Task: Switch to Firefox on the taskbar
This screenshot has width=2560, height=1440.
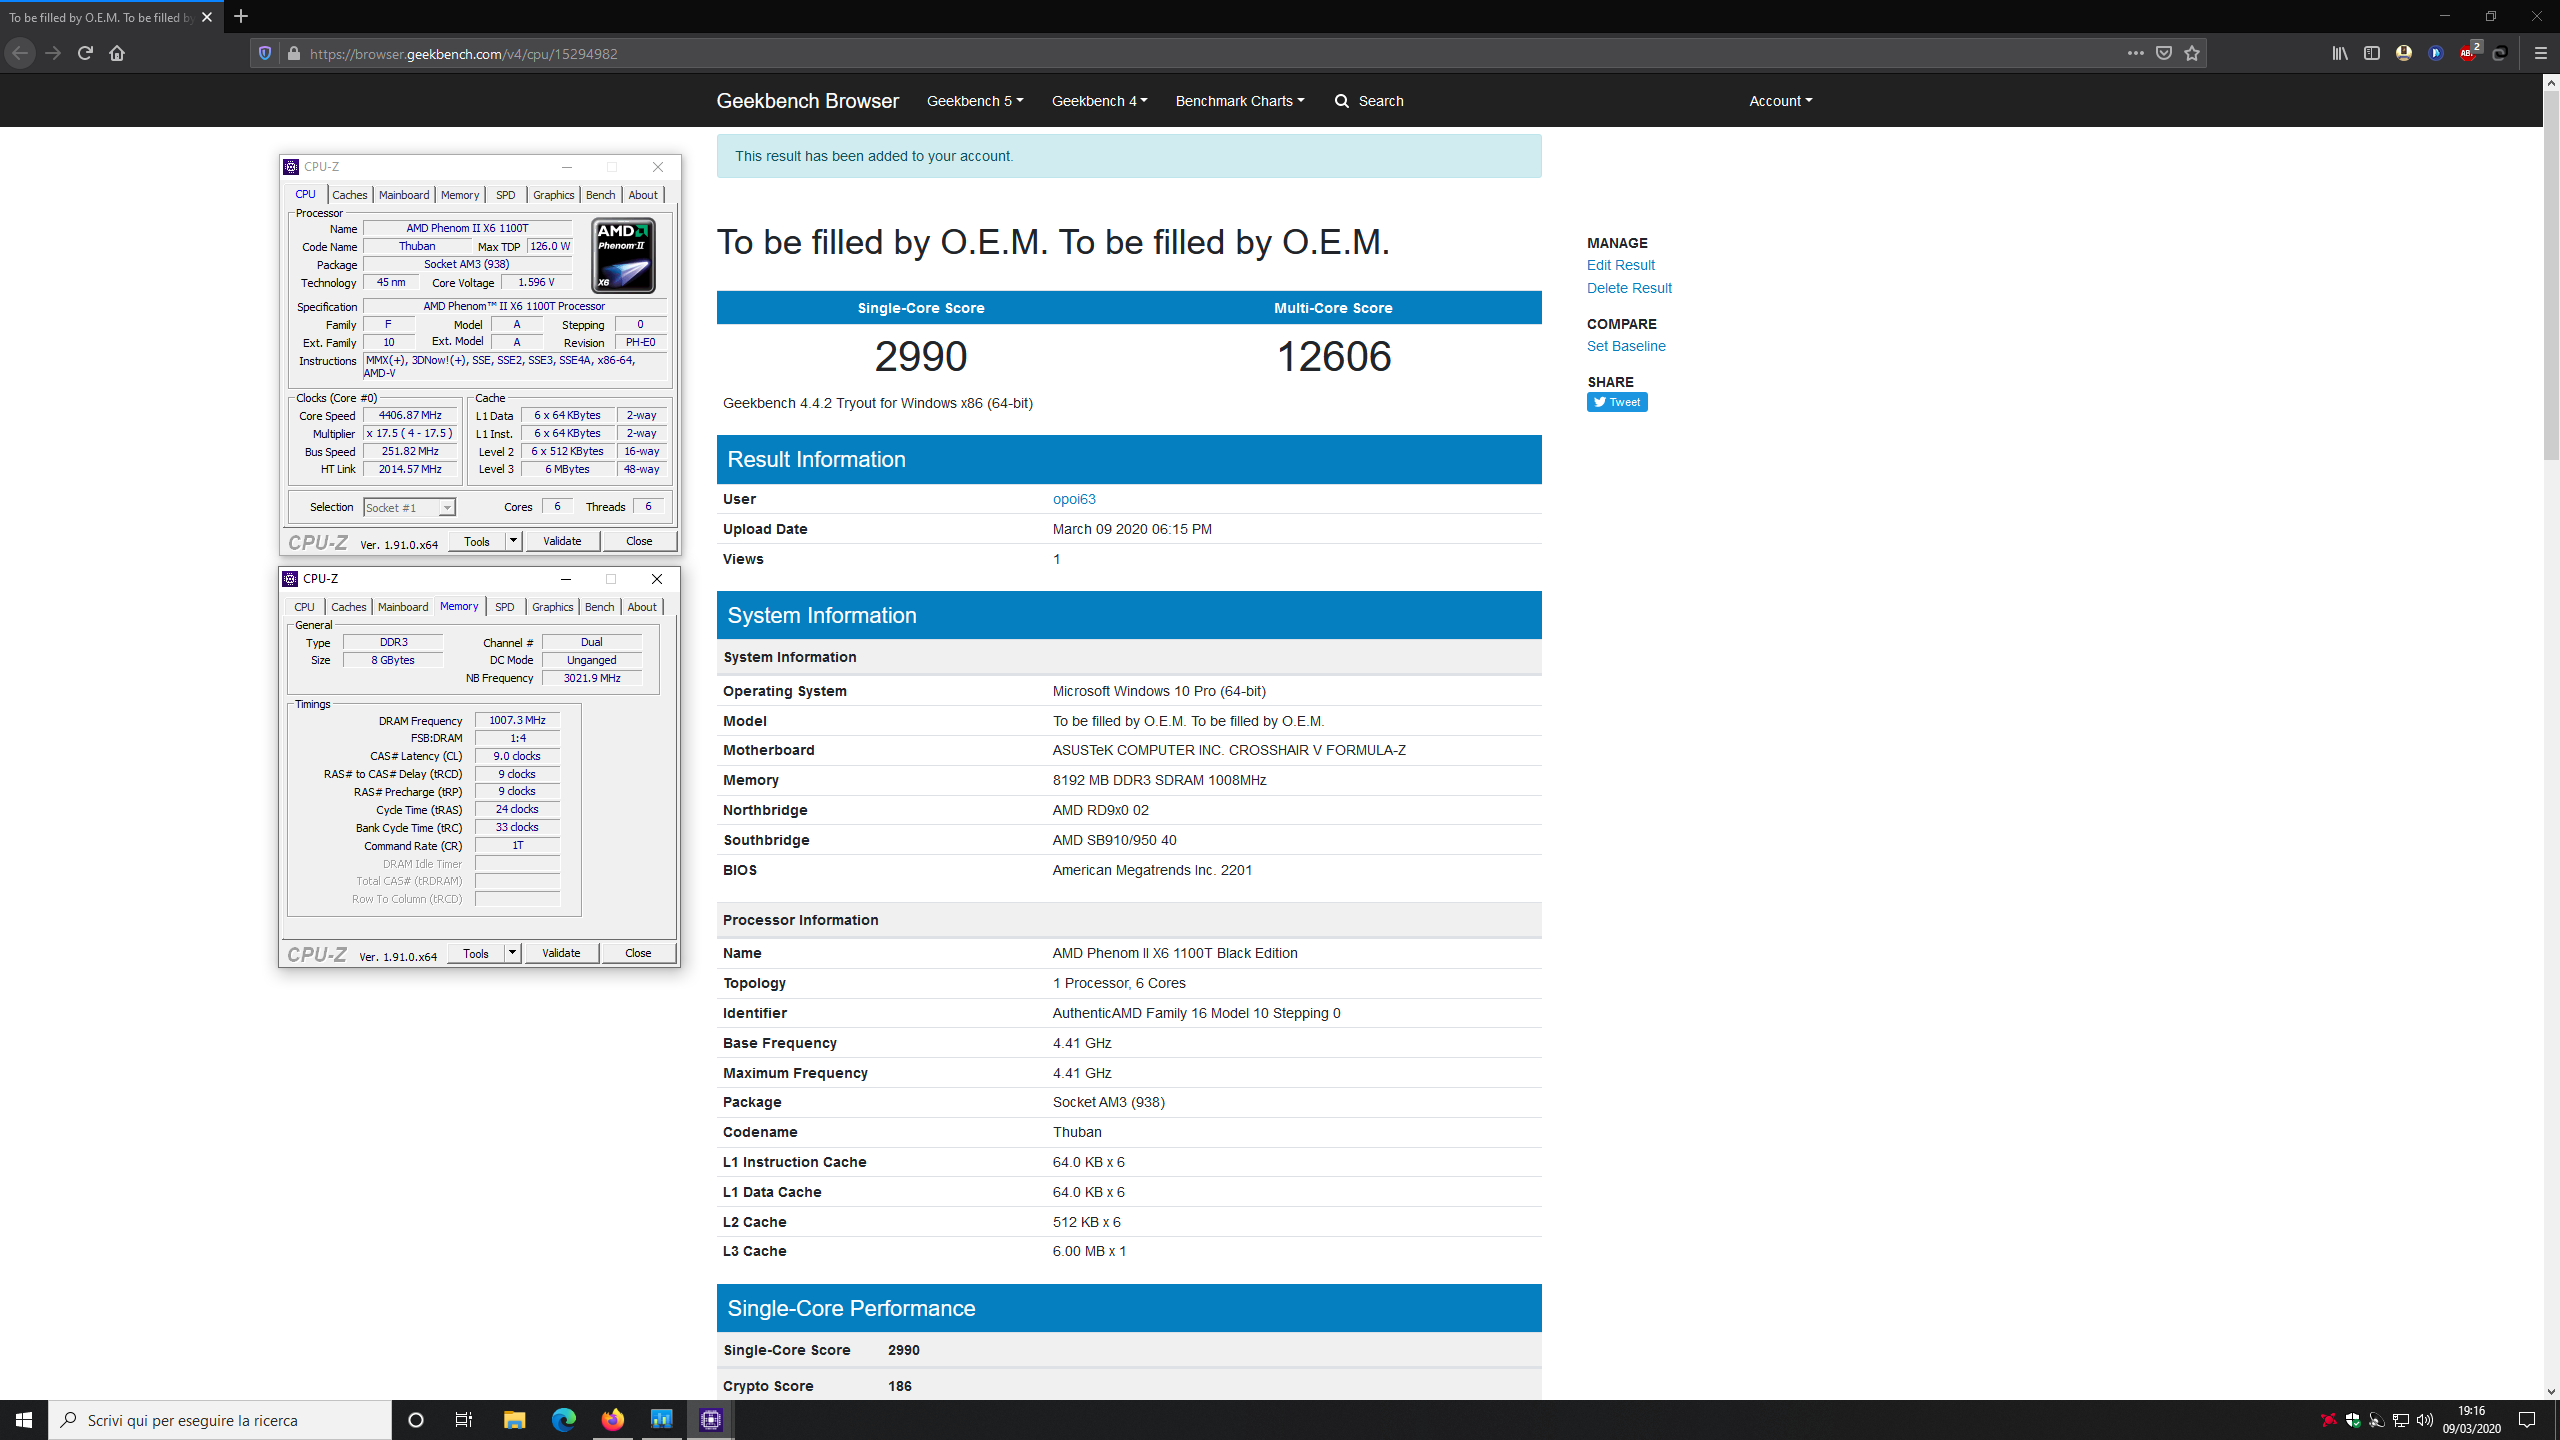Action: tap(612, 1420)
